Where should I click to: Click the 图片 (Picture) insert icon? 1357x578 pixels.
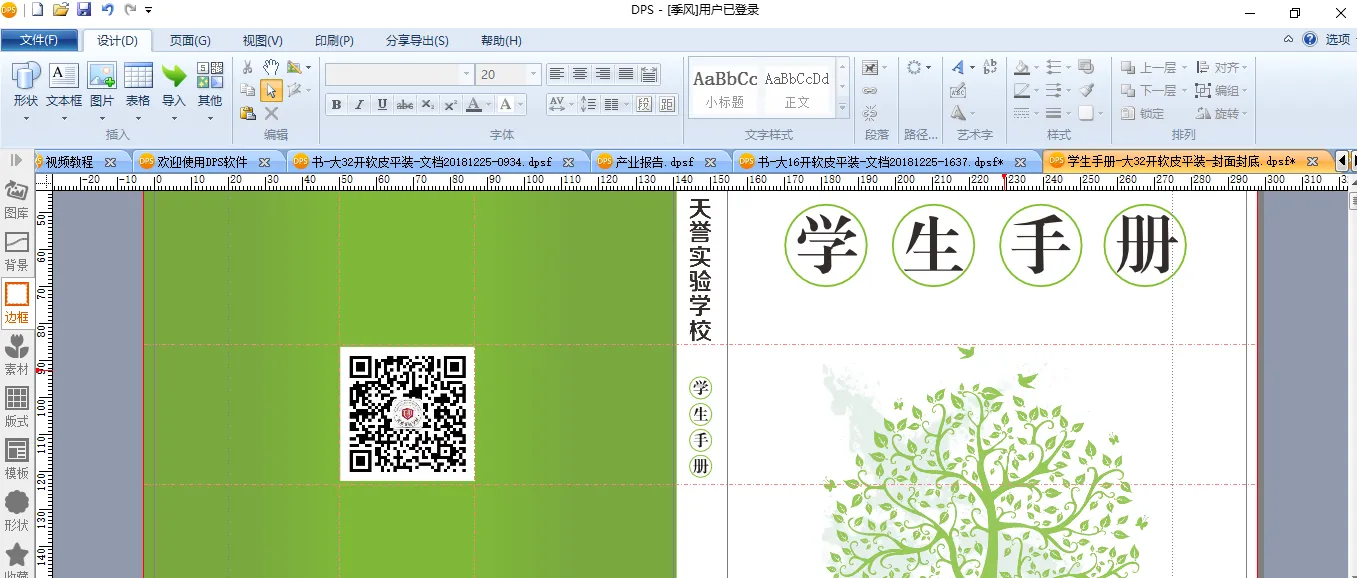coord(102,76)
